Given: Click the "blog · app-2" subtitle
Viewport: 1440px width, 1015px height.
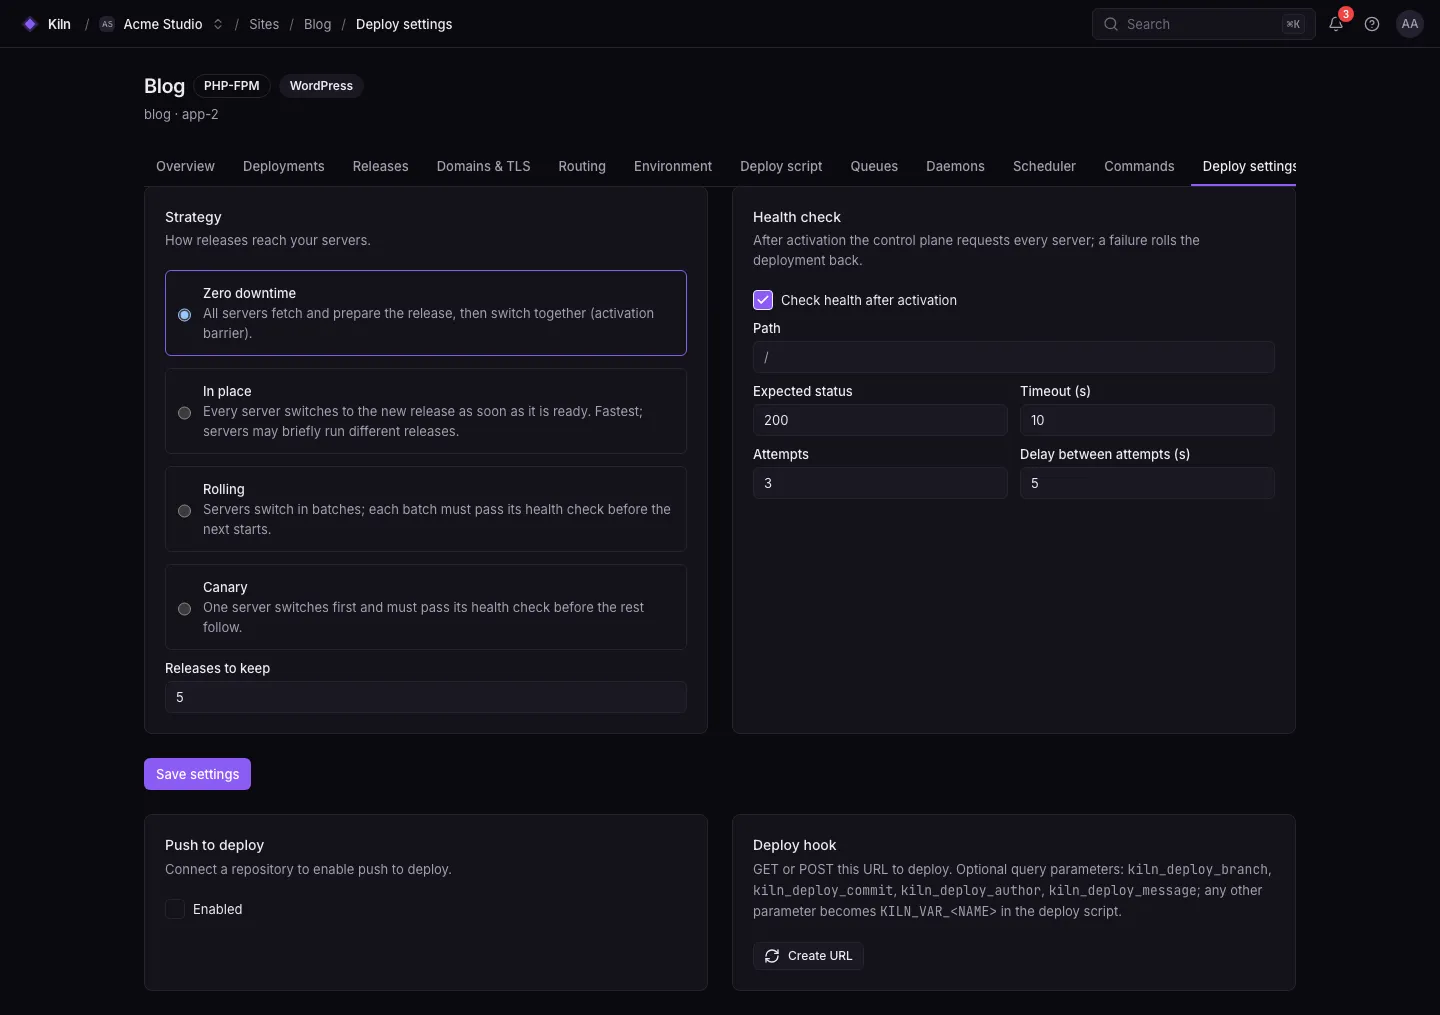Looking at the screenshot, I should pyautogui.click(x=181, y=114).
